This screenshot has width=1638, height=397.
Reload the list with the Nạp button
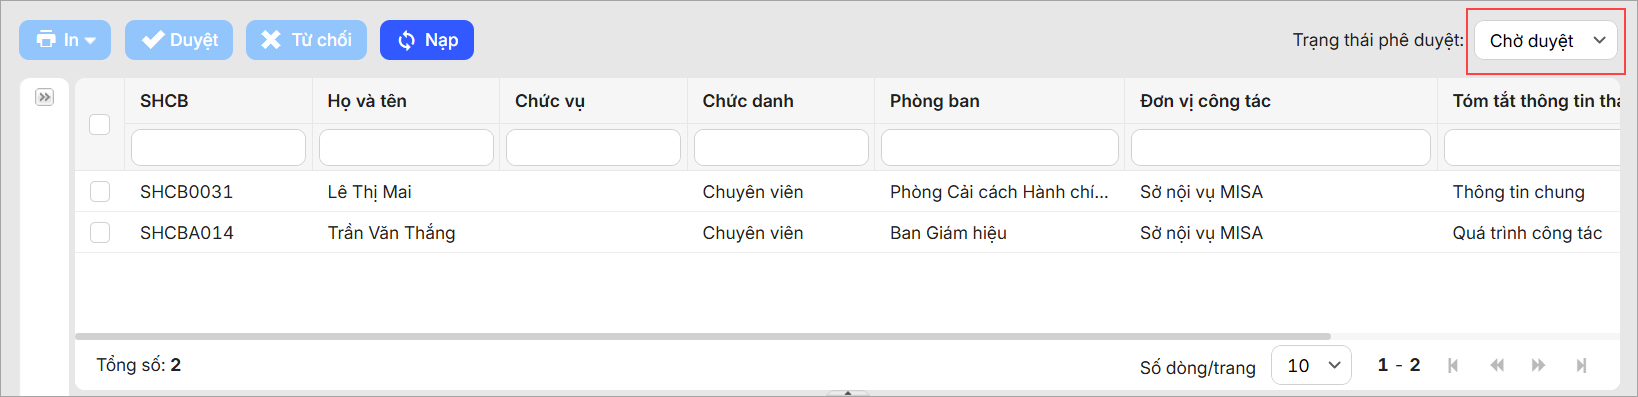[x=427, y=40]
